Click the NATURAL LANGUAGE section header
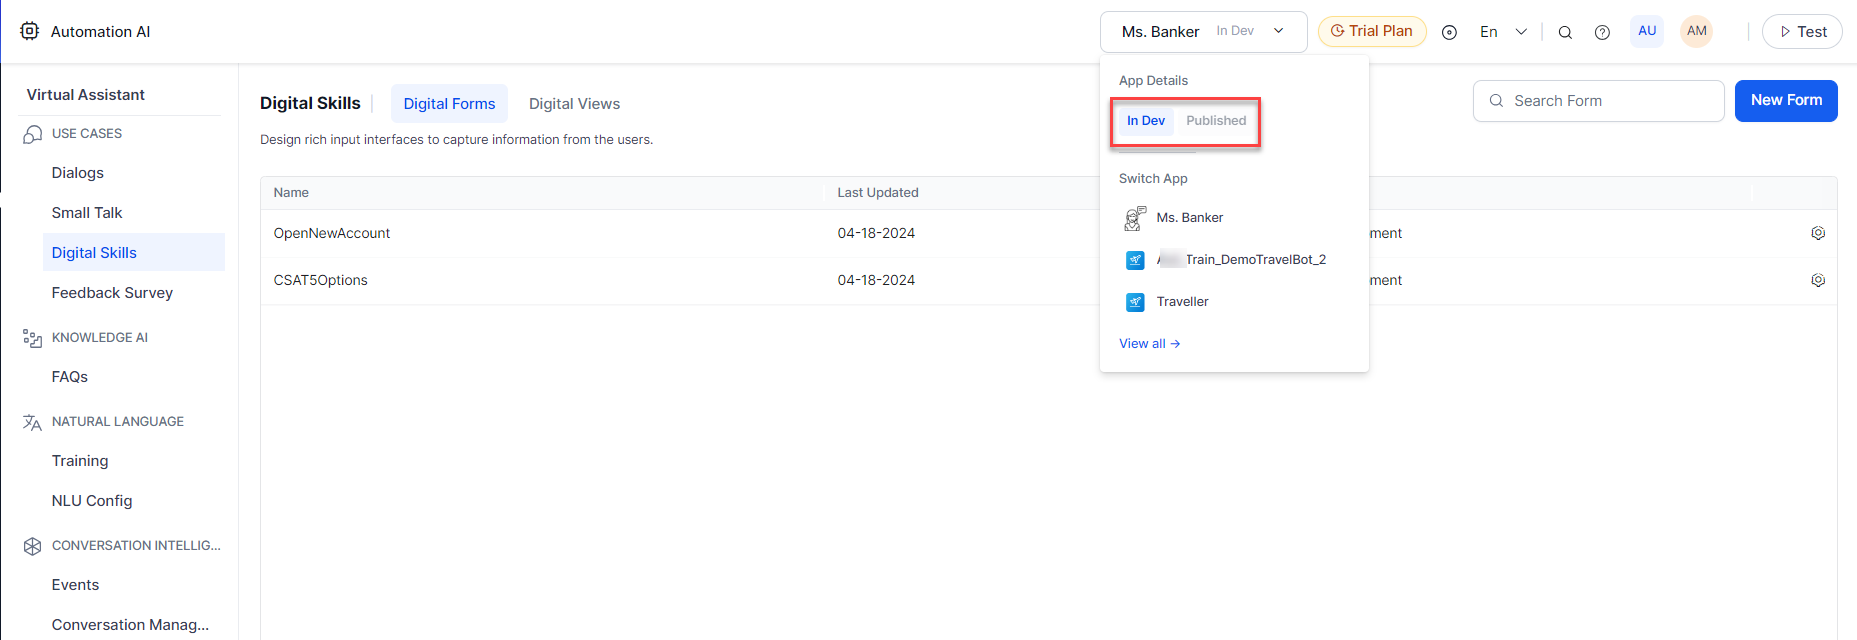 click(118, 422)
